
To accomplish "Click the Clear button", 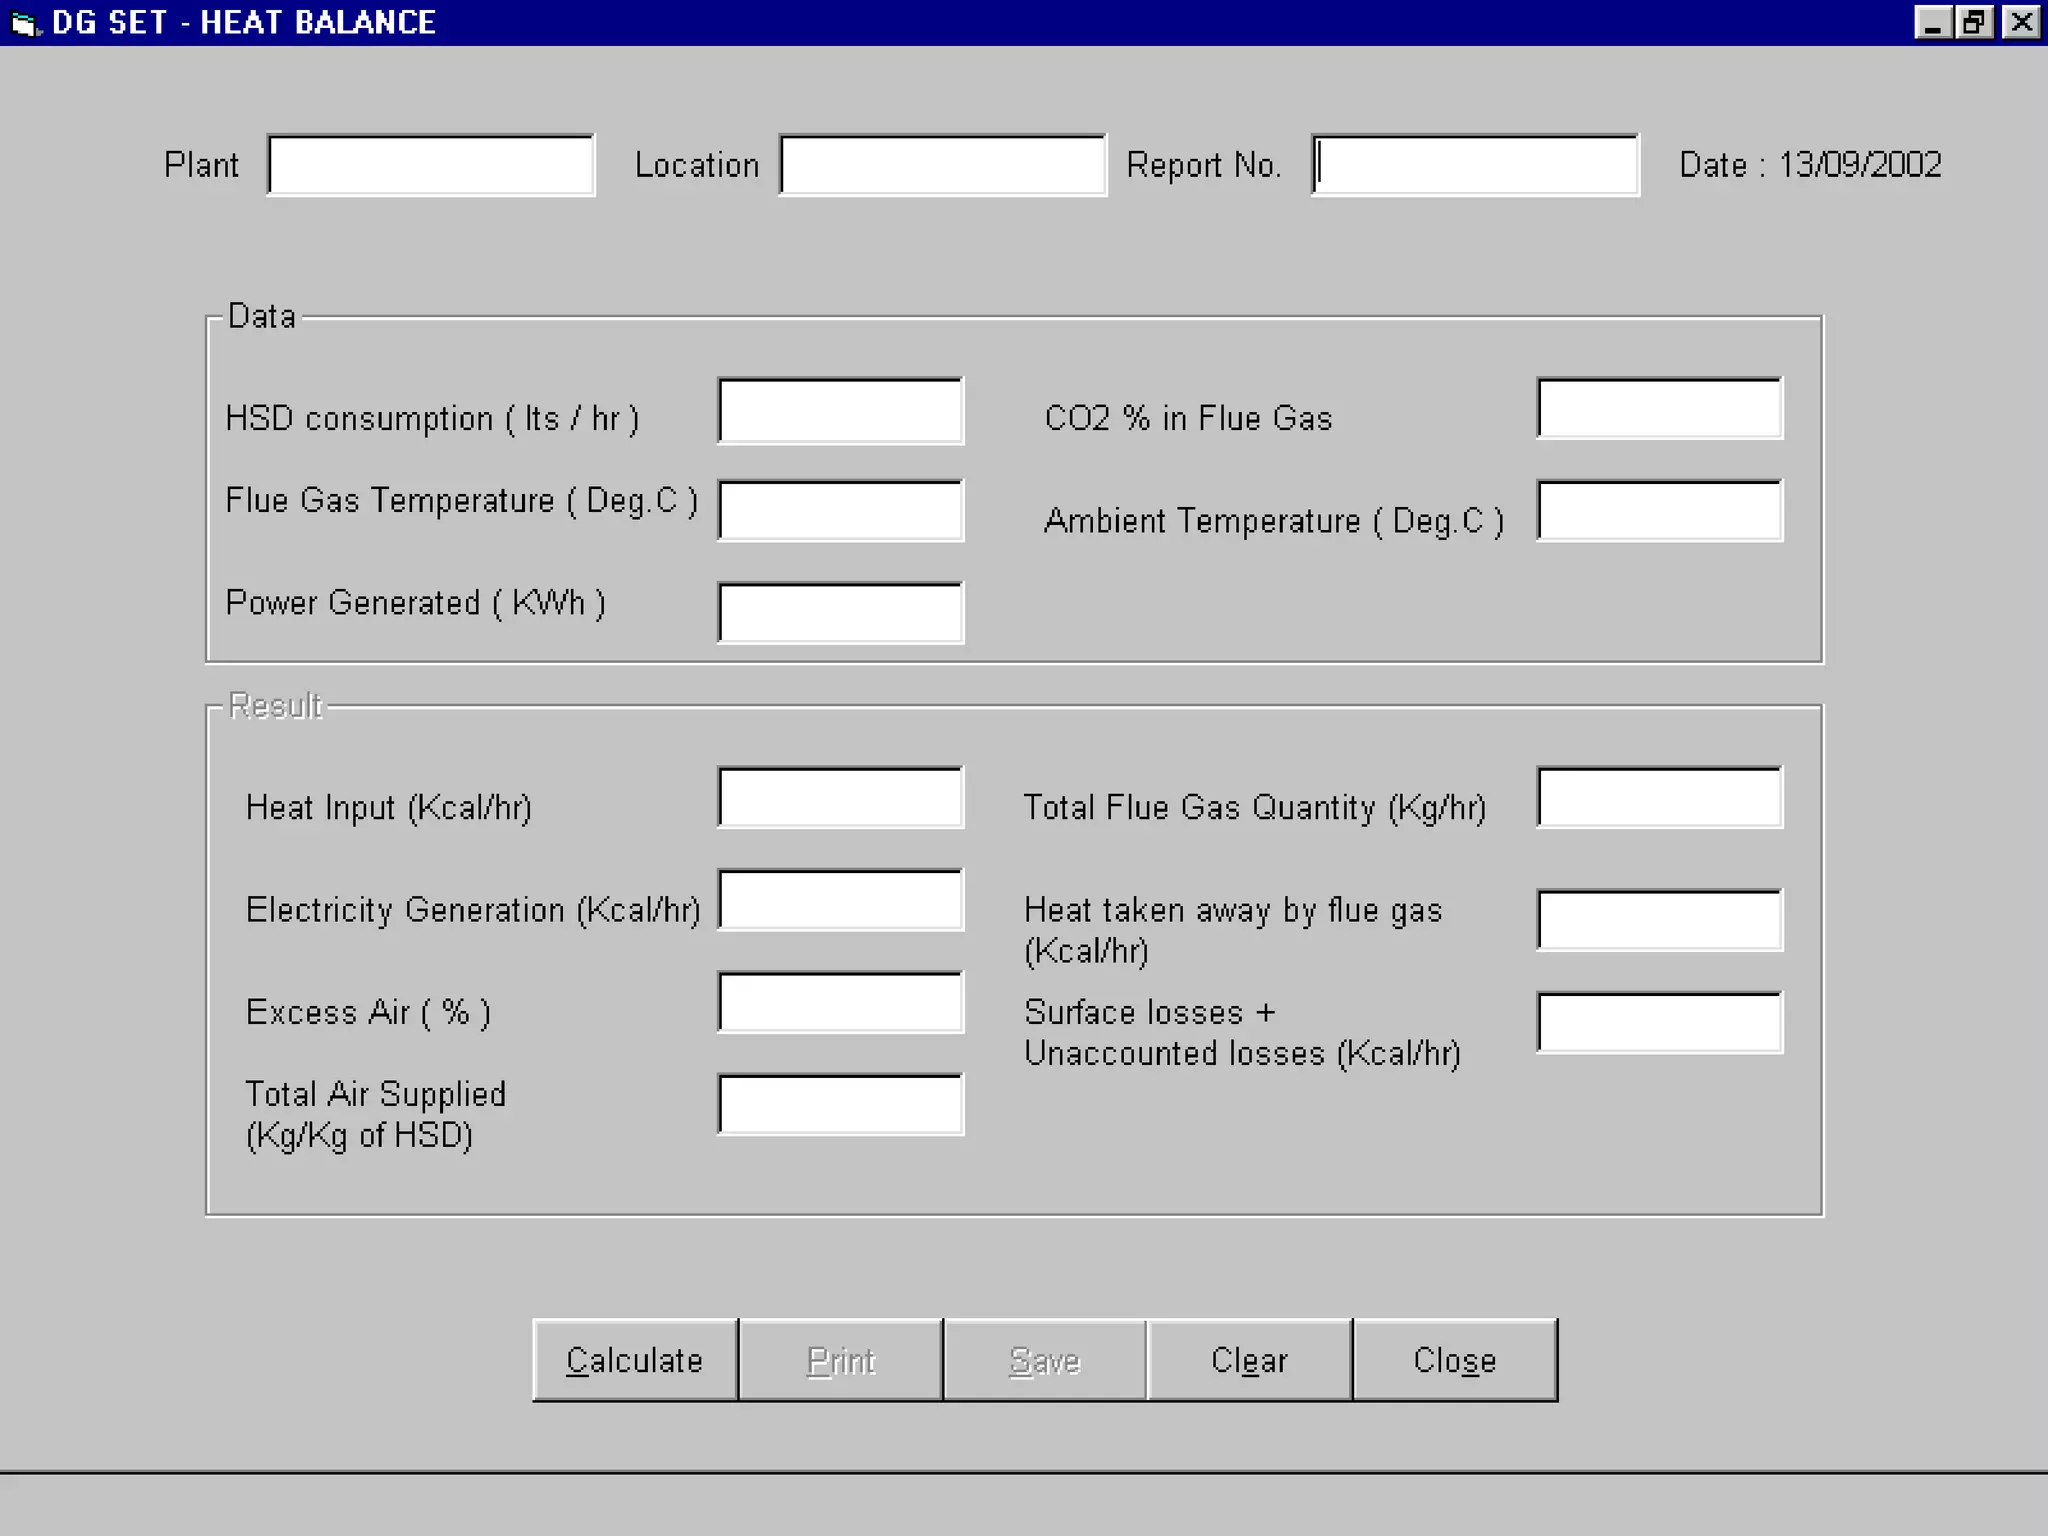I will (1249, 1360).
